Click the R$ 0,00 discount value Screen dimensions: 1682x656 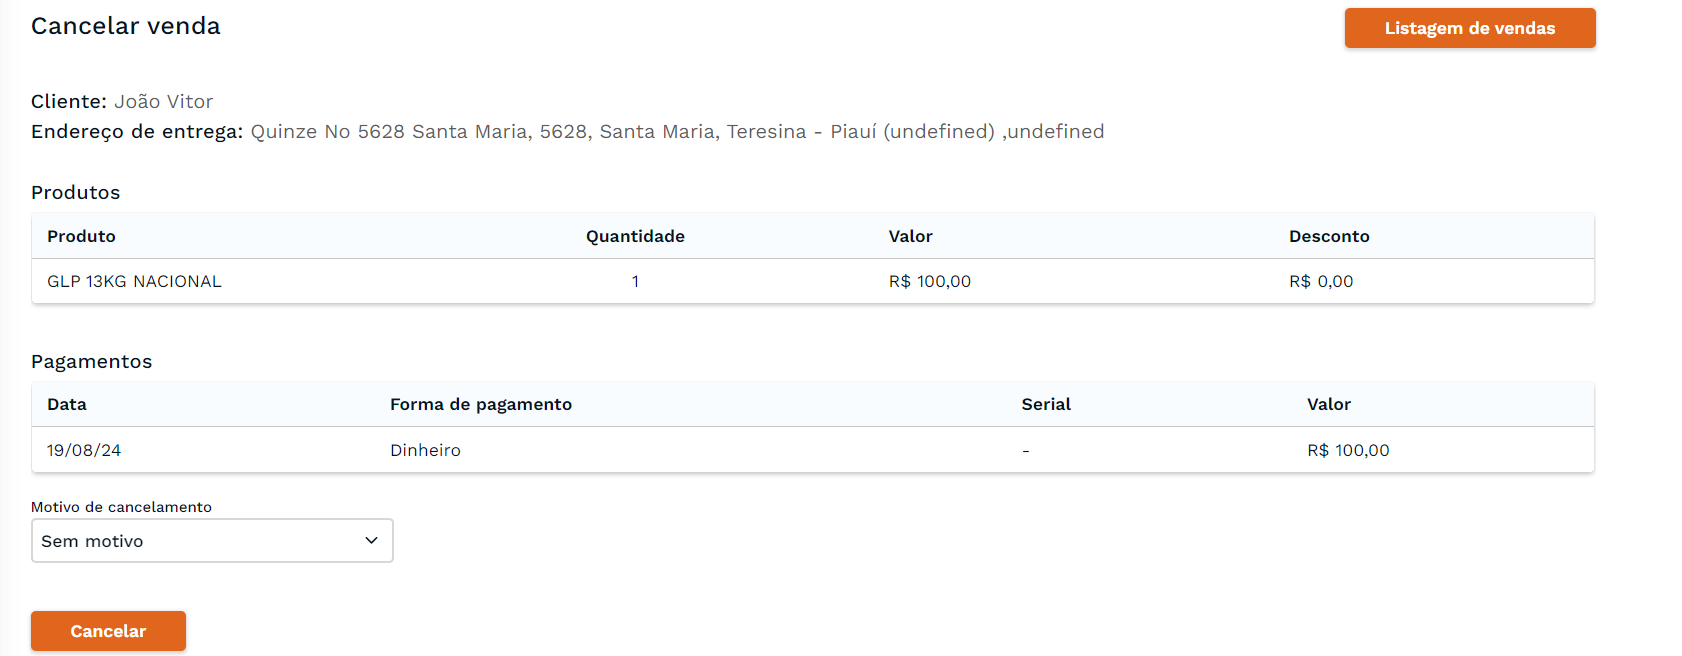(x=1320, y=282)
